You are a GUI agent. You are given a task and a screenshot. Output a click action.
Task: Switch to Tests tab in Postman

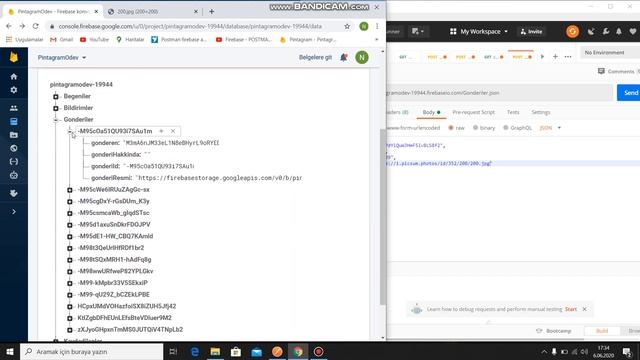click(513, 112)
